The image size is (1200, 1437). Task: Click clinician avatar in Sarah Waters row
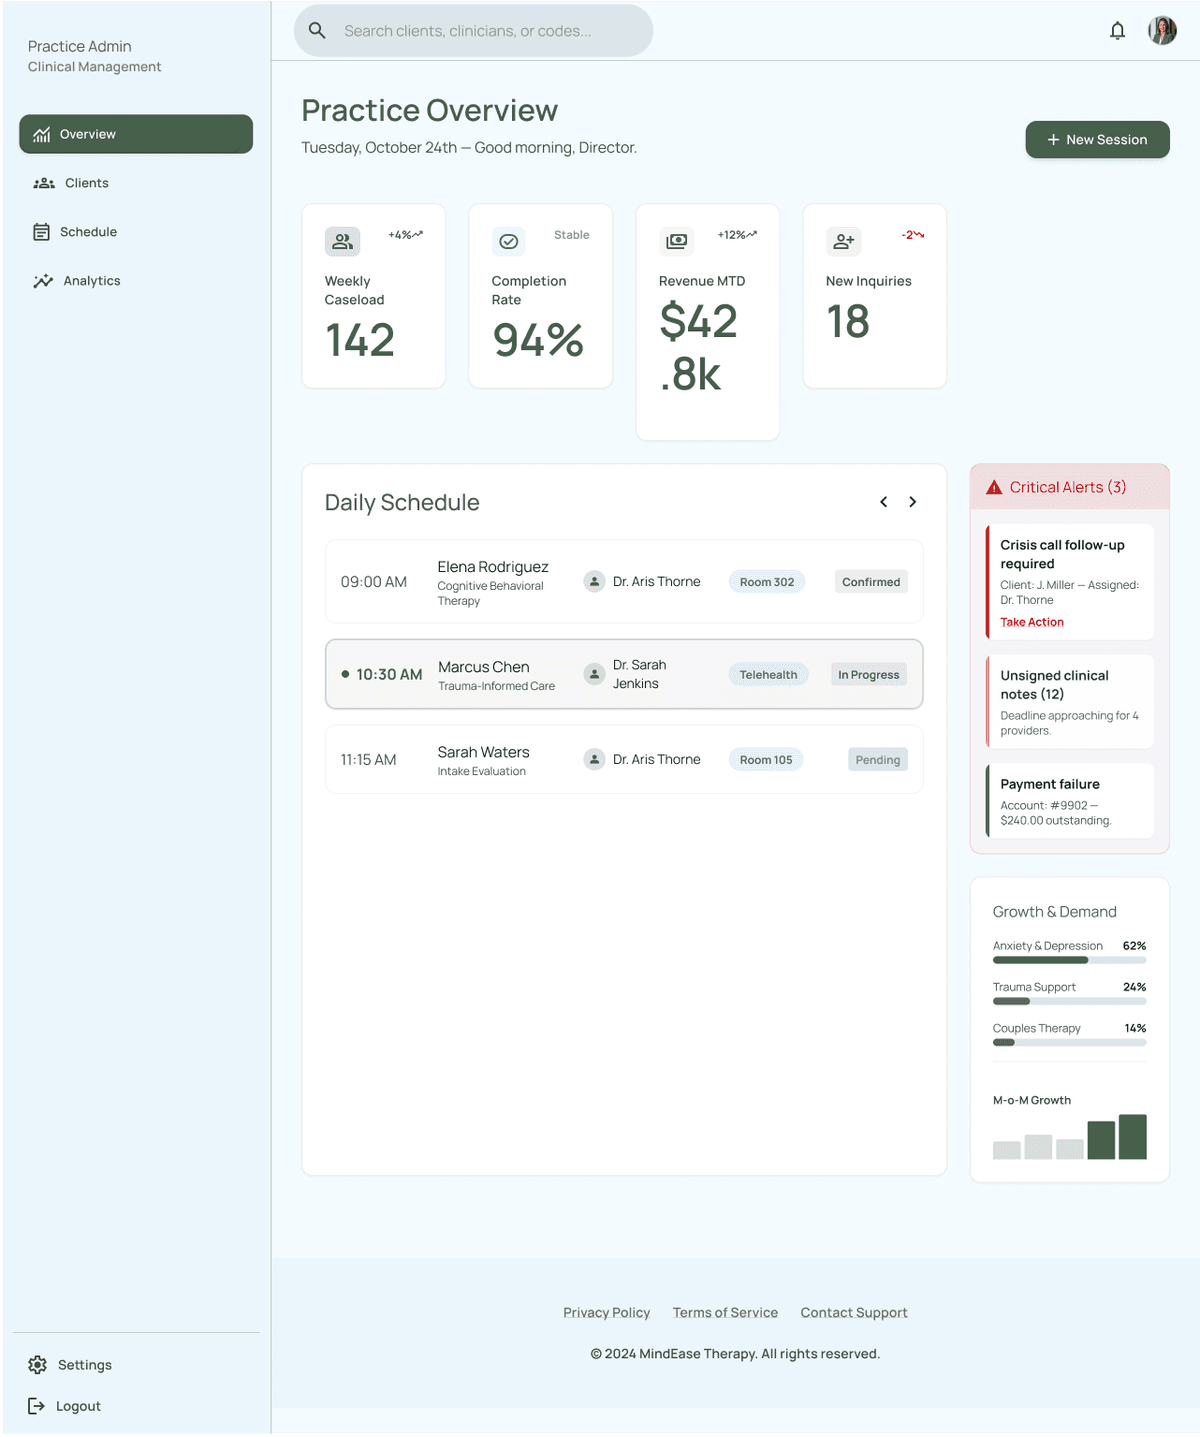pyautogui.click(x=594, y=760)
